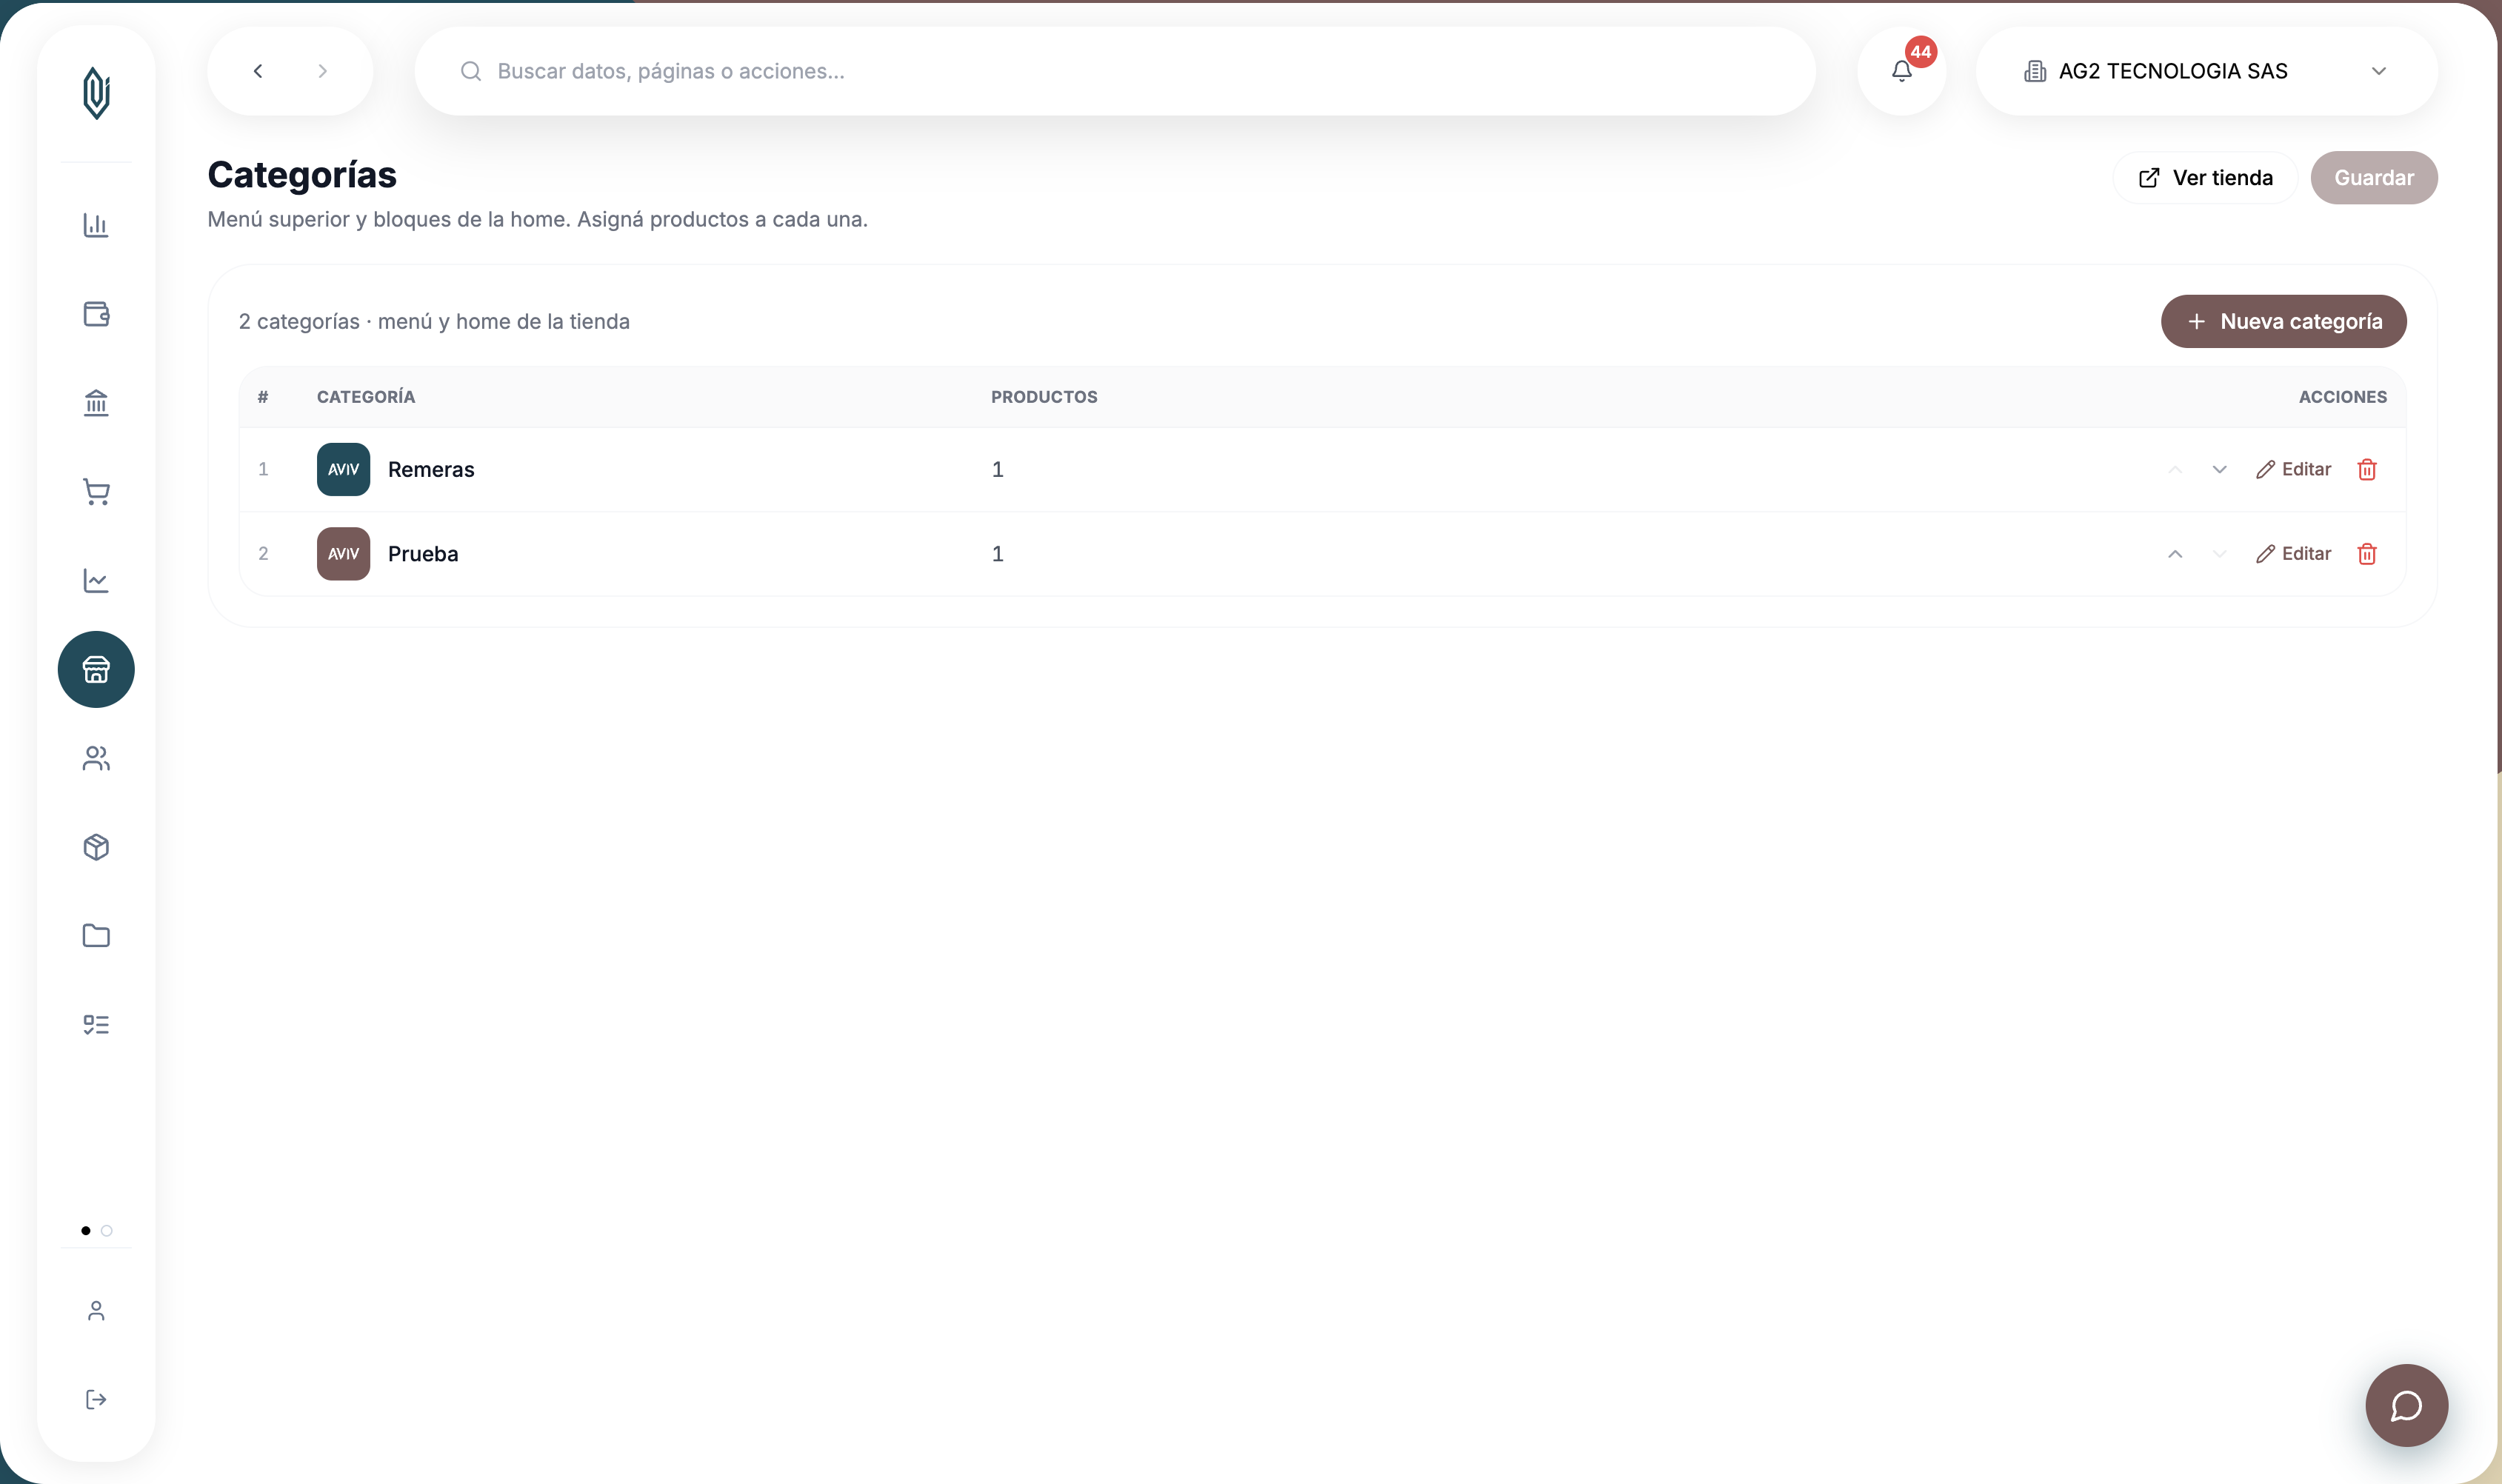Open the bank building sidebar icon

96,403
